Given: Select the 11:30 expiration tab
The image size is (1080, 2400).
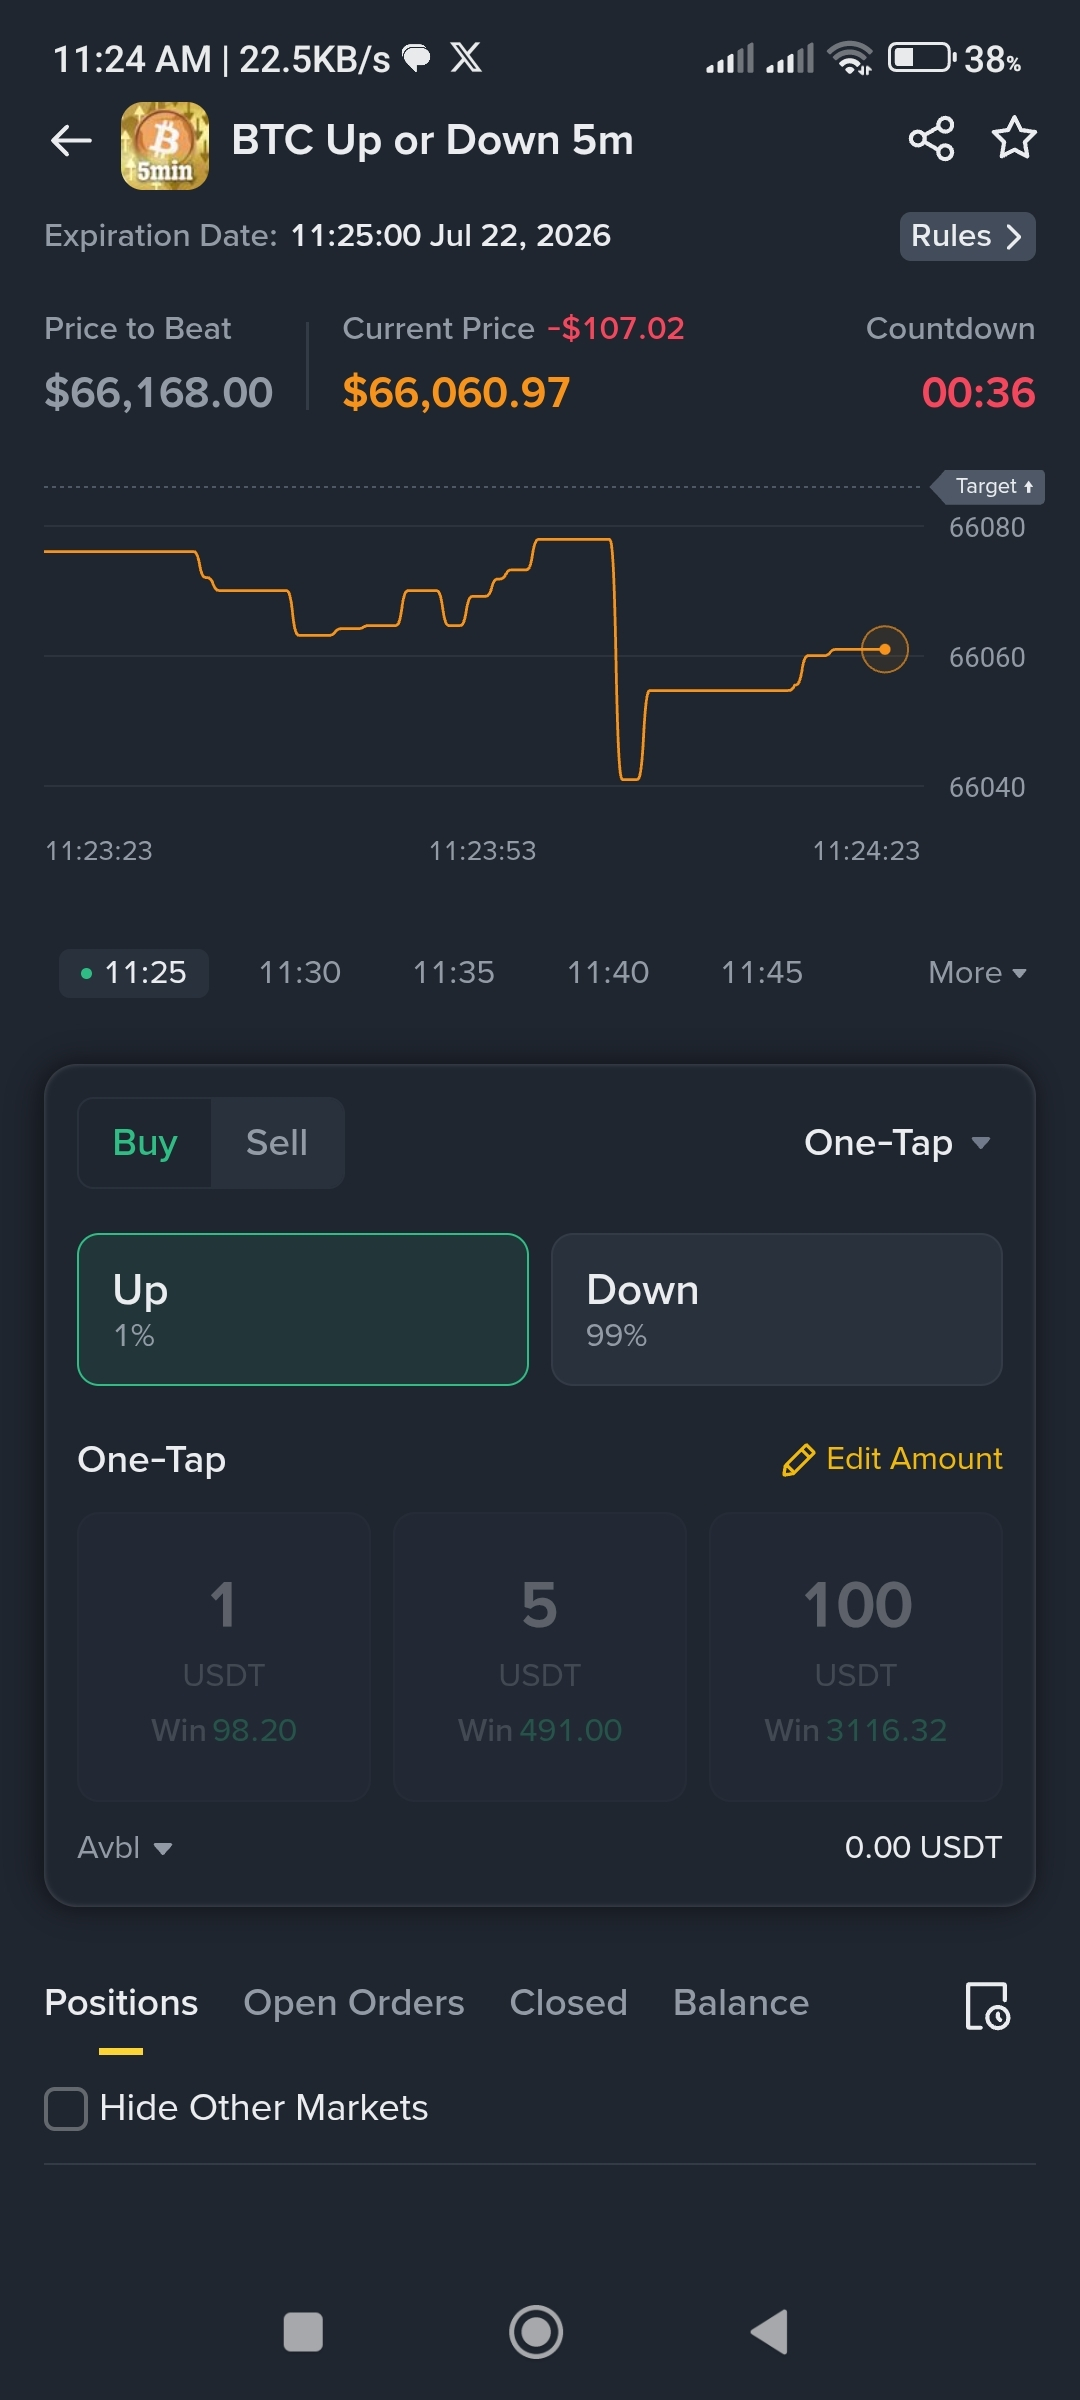Looking at the screenshot, I should 300,973.
